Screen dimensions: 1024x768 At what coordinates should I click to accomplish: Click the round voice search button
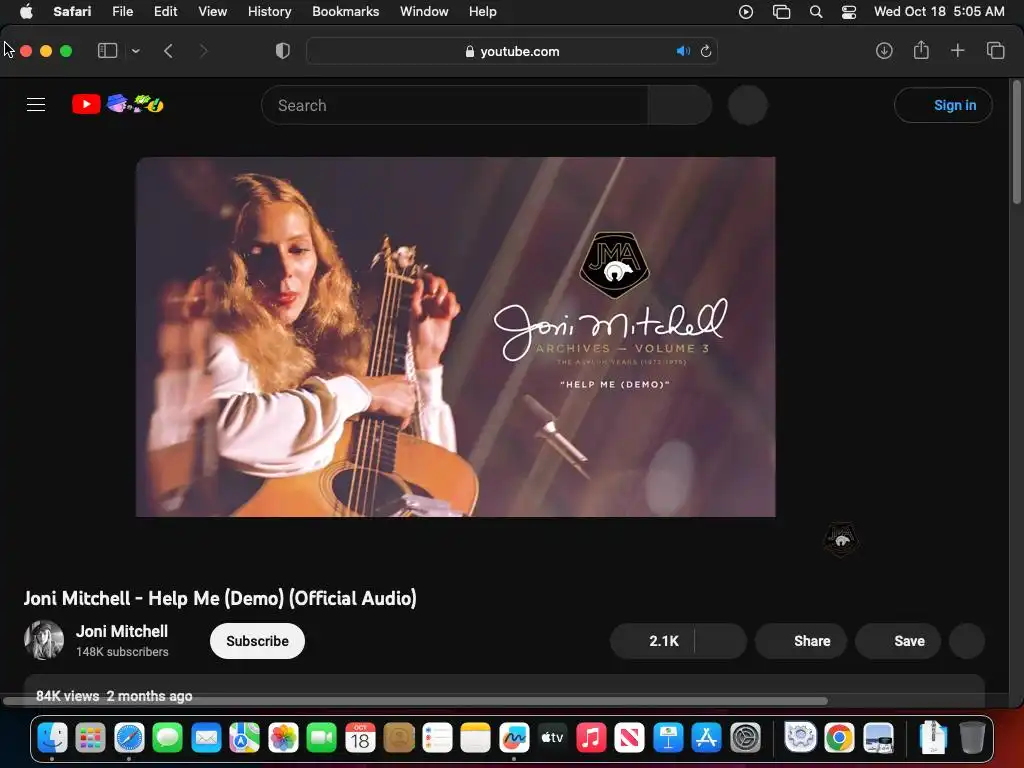pyautogui.click(x=748, y=105)
